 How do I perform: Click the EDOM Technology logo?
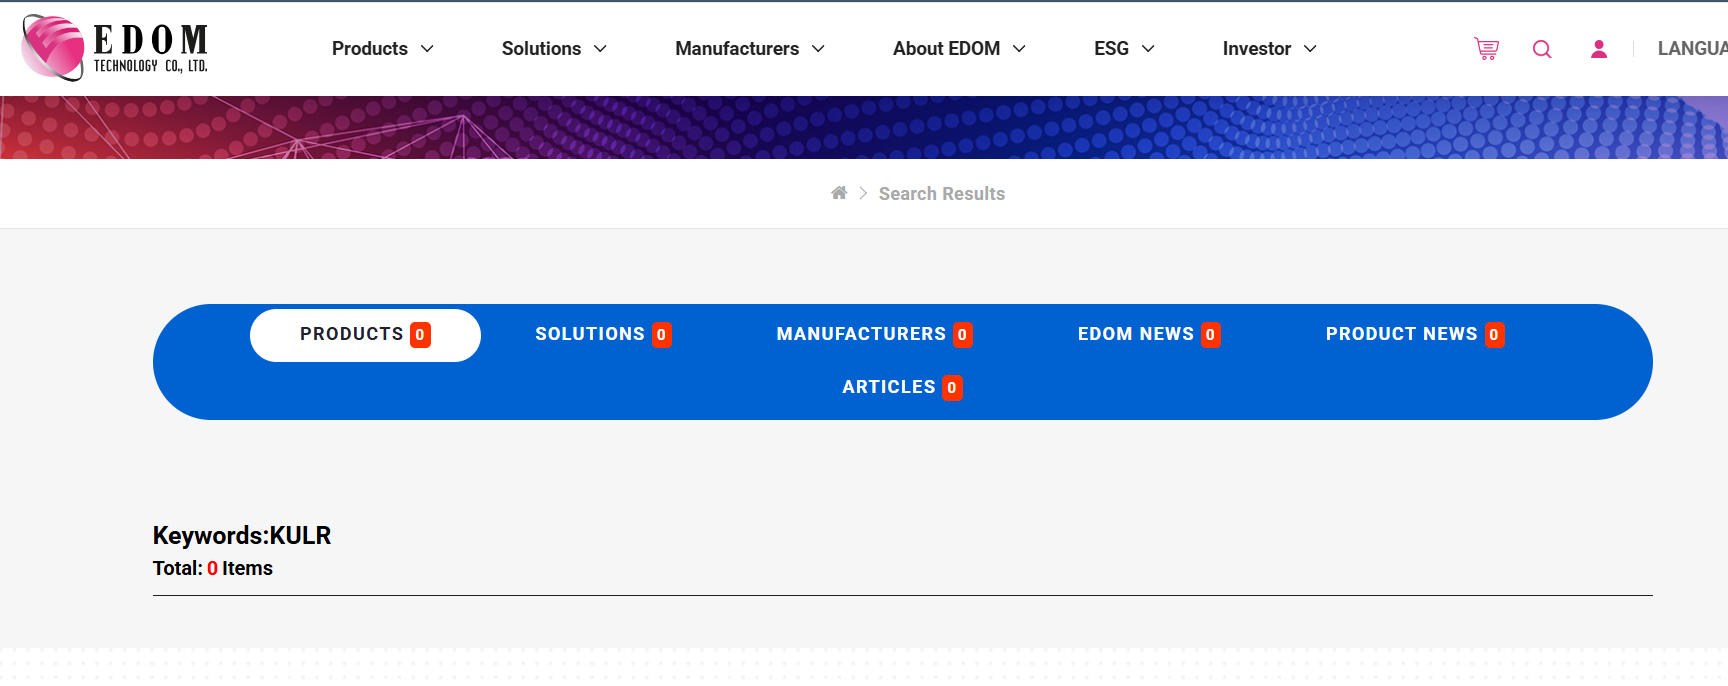(x=115, y=48)
